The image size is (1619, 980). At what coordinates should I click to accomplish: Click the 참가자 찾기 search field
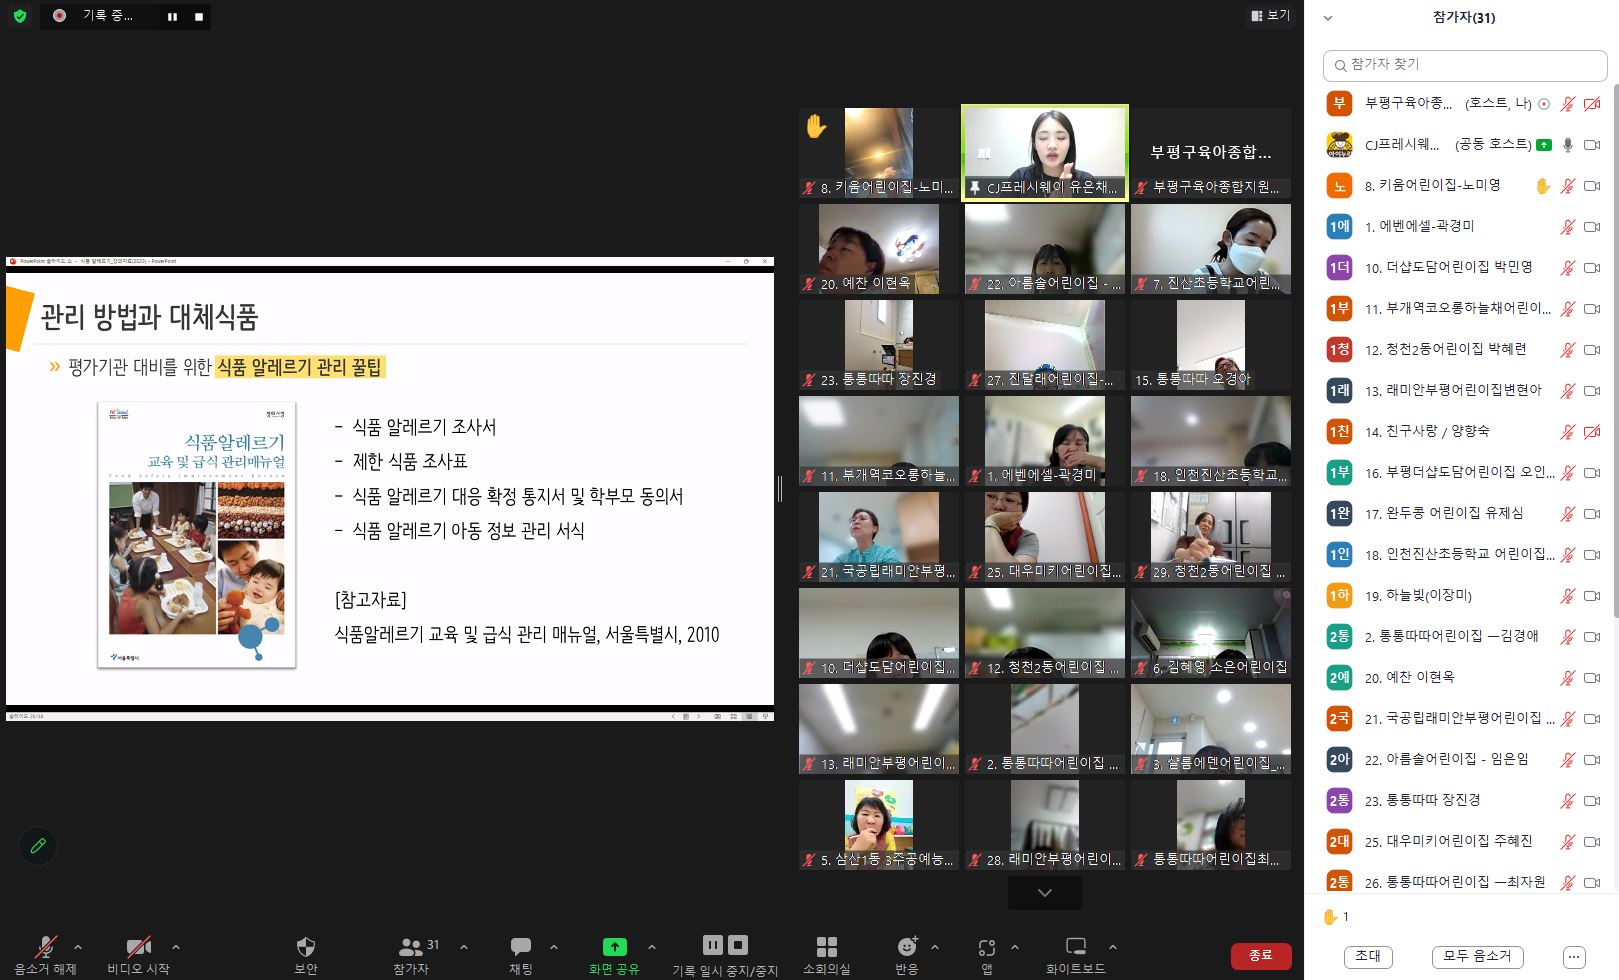[1464, 65]
